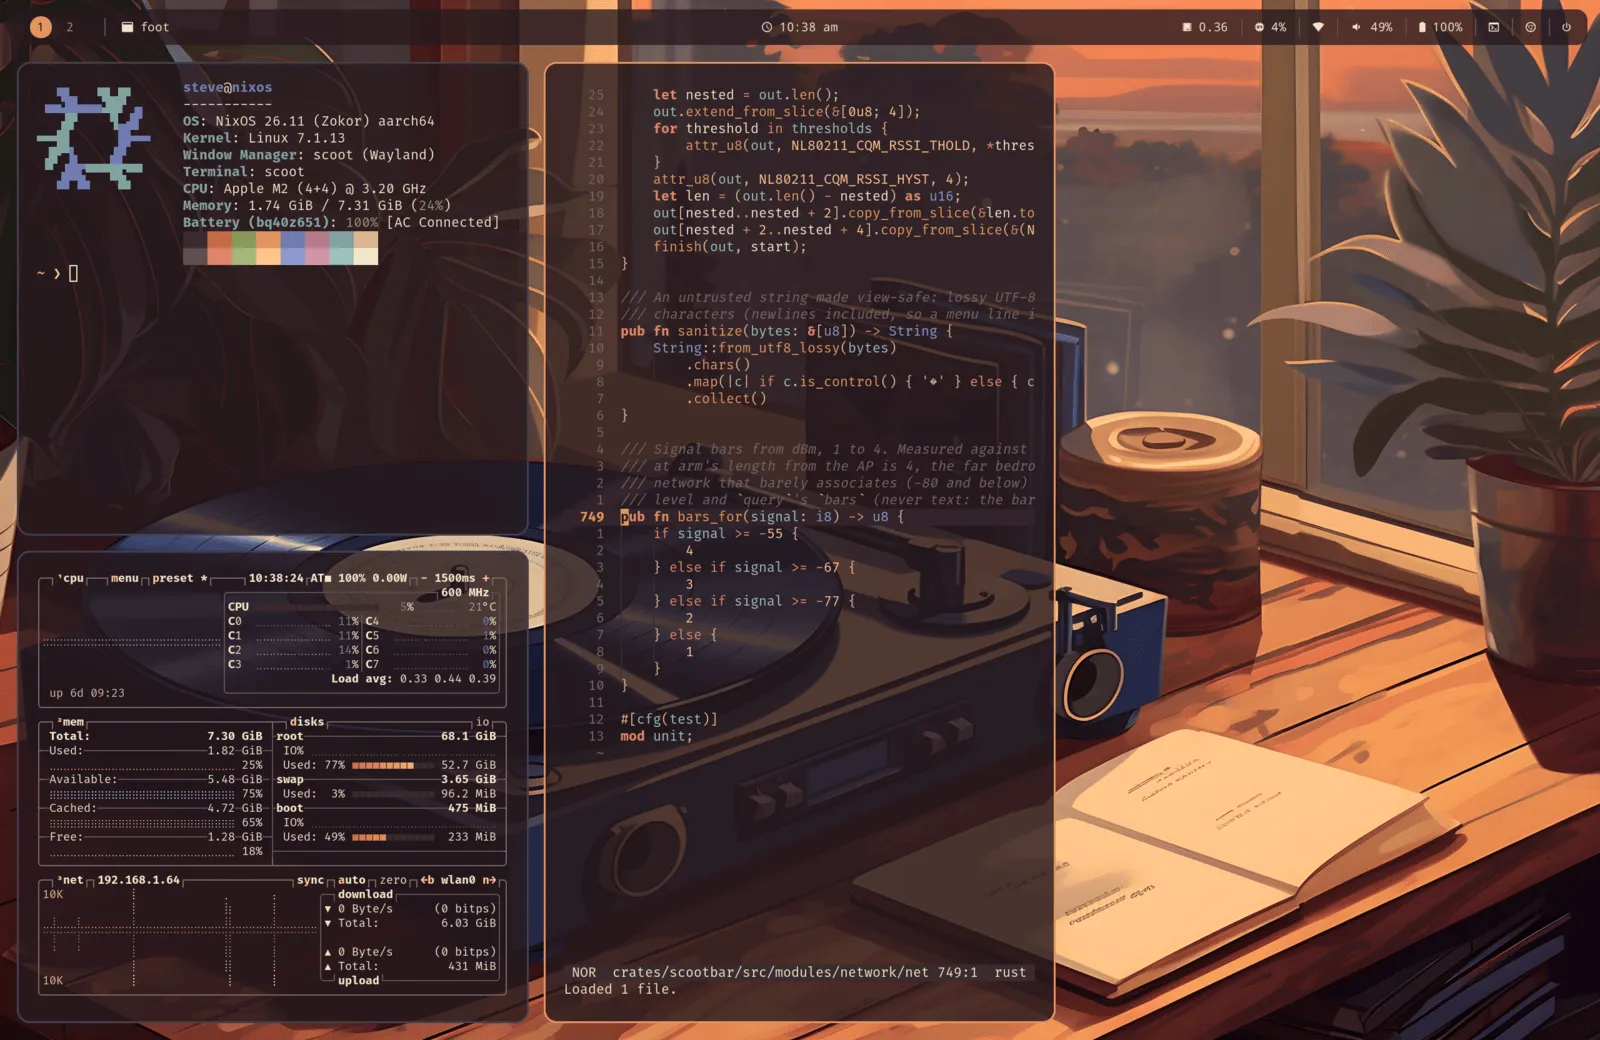Click 'mod unit;' line in editor

click(656, 736)
